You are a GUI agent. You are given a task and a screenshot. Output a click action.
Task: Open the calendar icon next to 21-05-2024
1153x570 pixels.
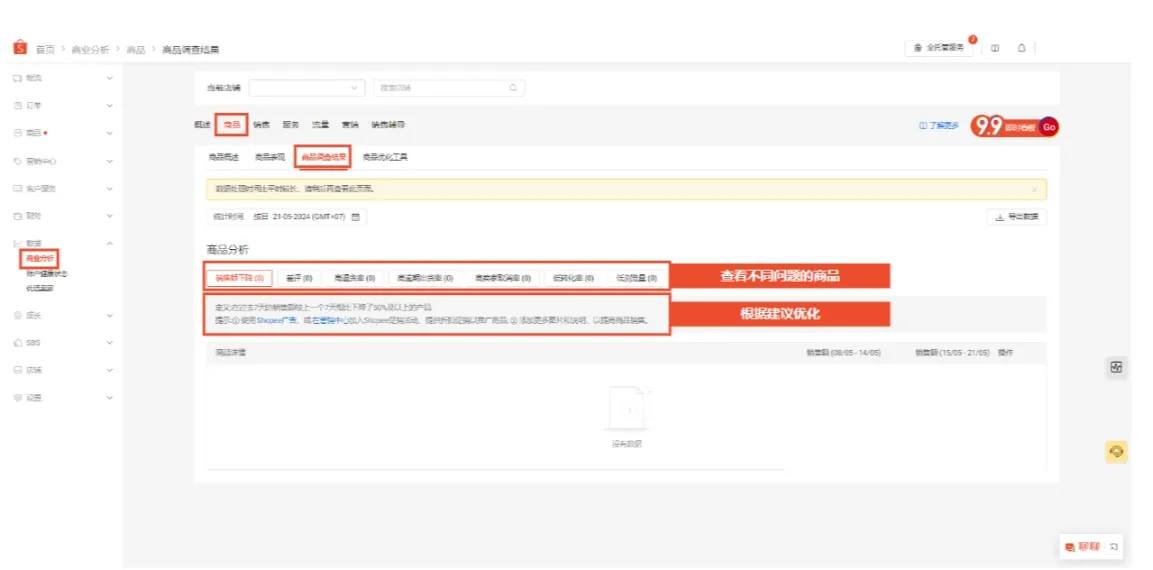[356, 217]
